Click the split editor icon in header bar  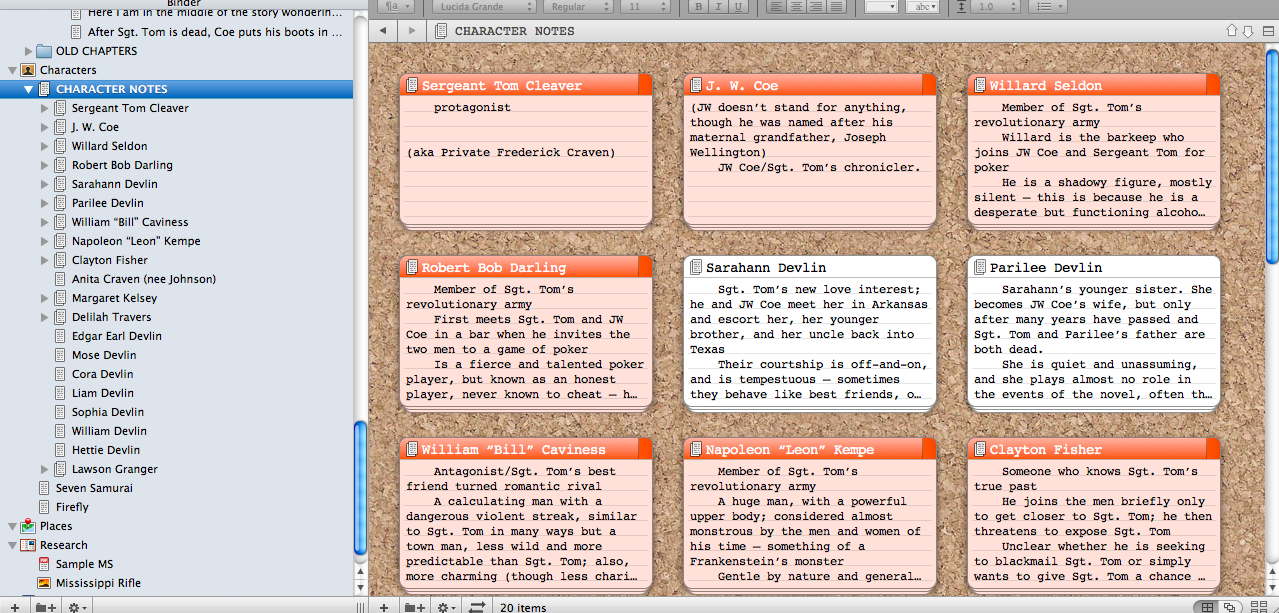pyautogui.click(x=1267, y=31)
